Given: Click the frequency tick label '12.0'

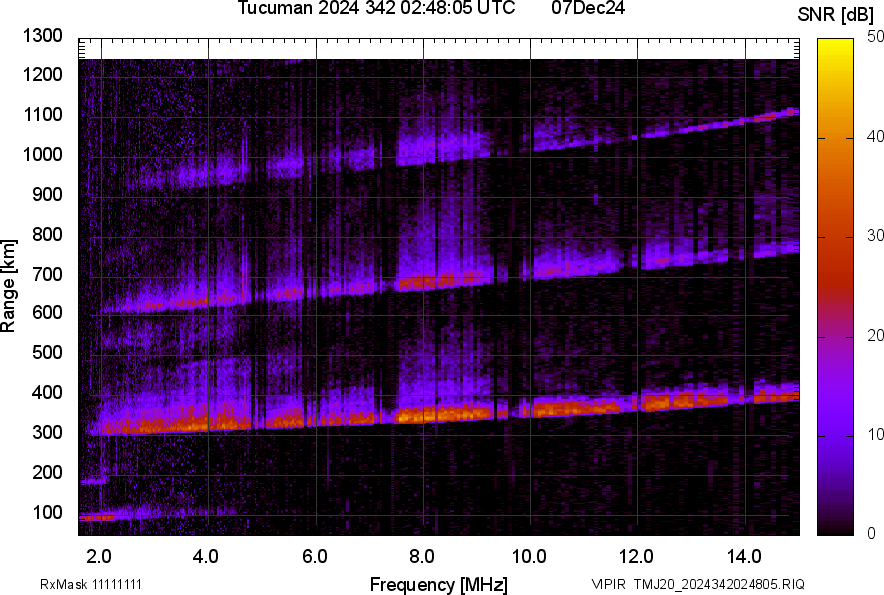Looking at the screenshot, I should [x=637, y=557].
